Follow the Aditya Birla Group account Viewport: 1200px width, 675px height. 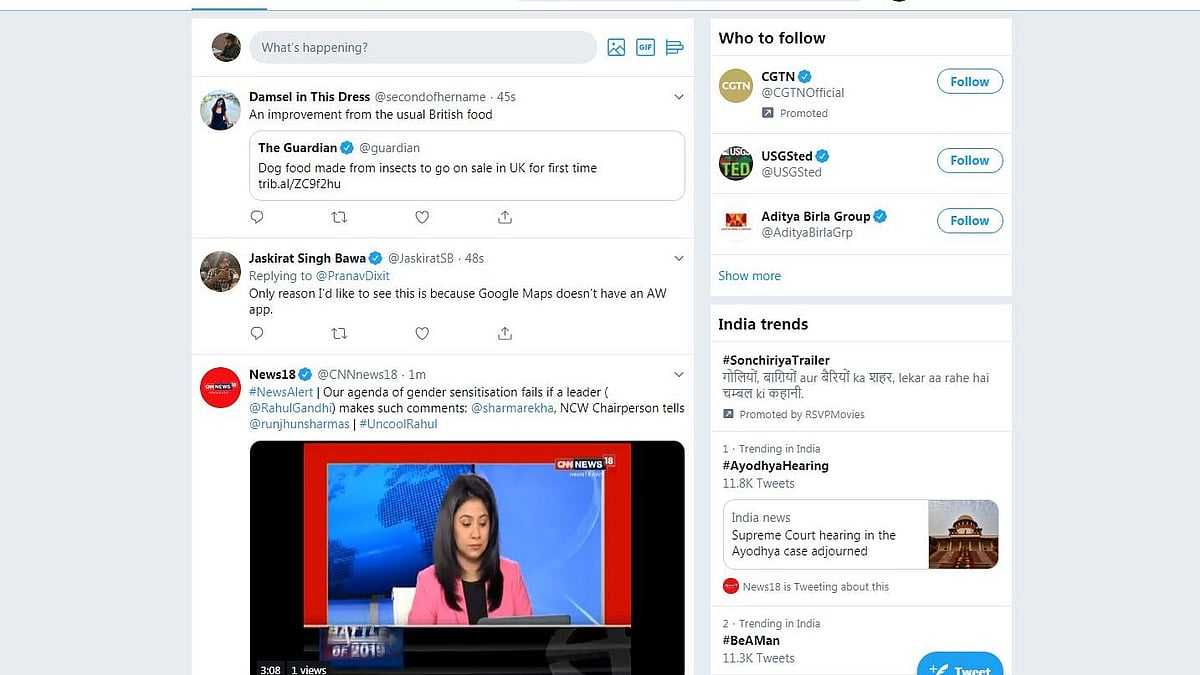pos(968,221)
